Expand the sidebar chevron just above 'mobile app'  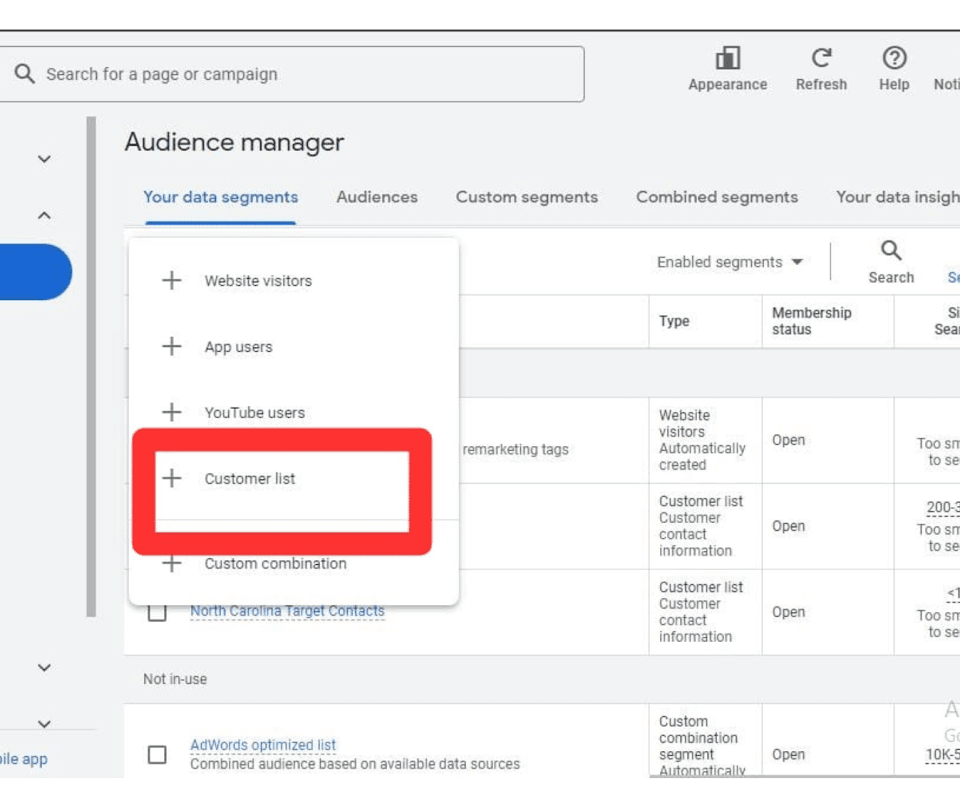click(44, 724)
